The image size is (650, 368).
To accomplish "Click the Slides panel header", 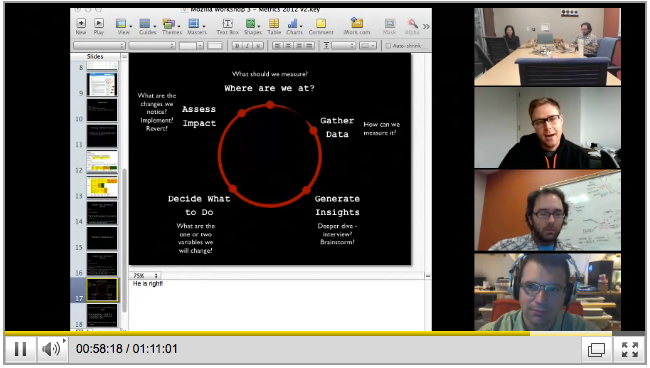I will (x=95, y=56).
